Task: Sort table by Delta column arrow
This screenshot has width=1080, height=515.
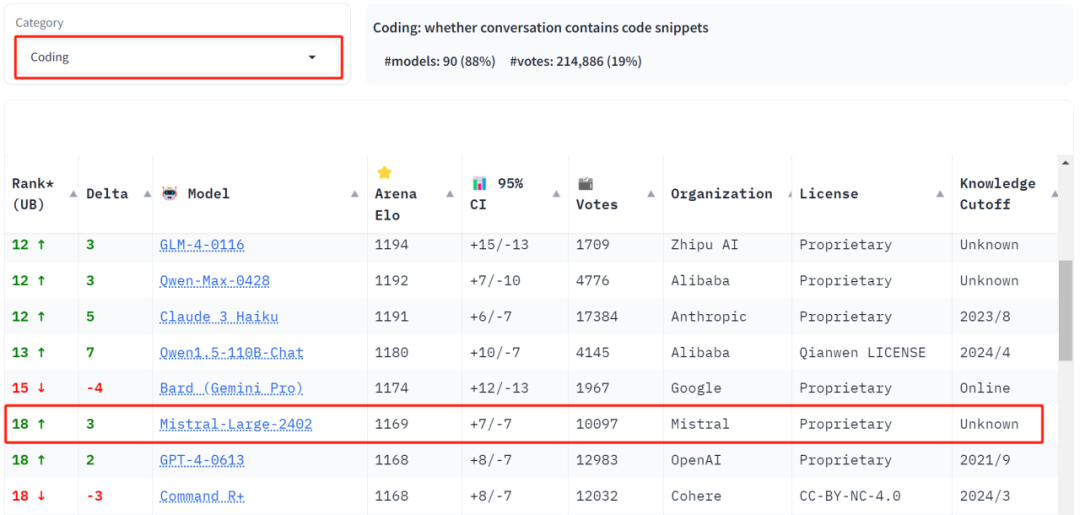Action: [x=142, y=194]
